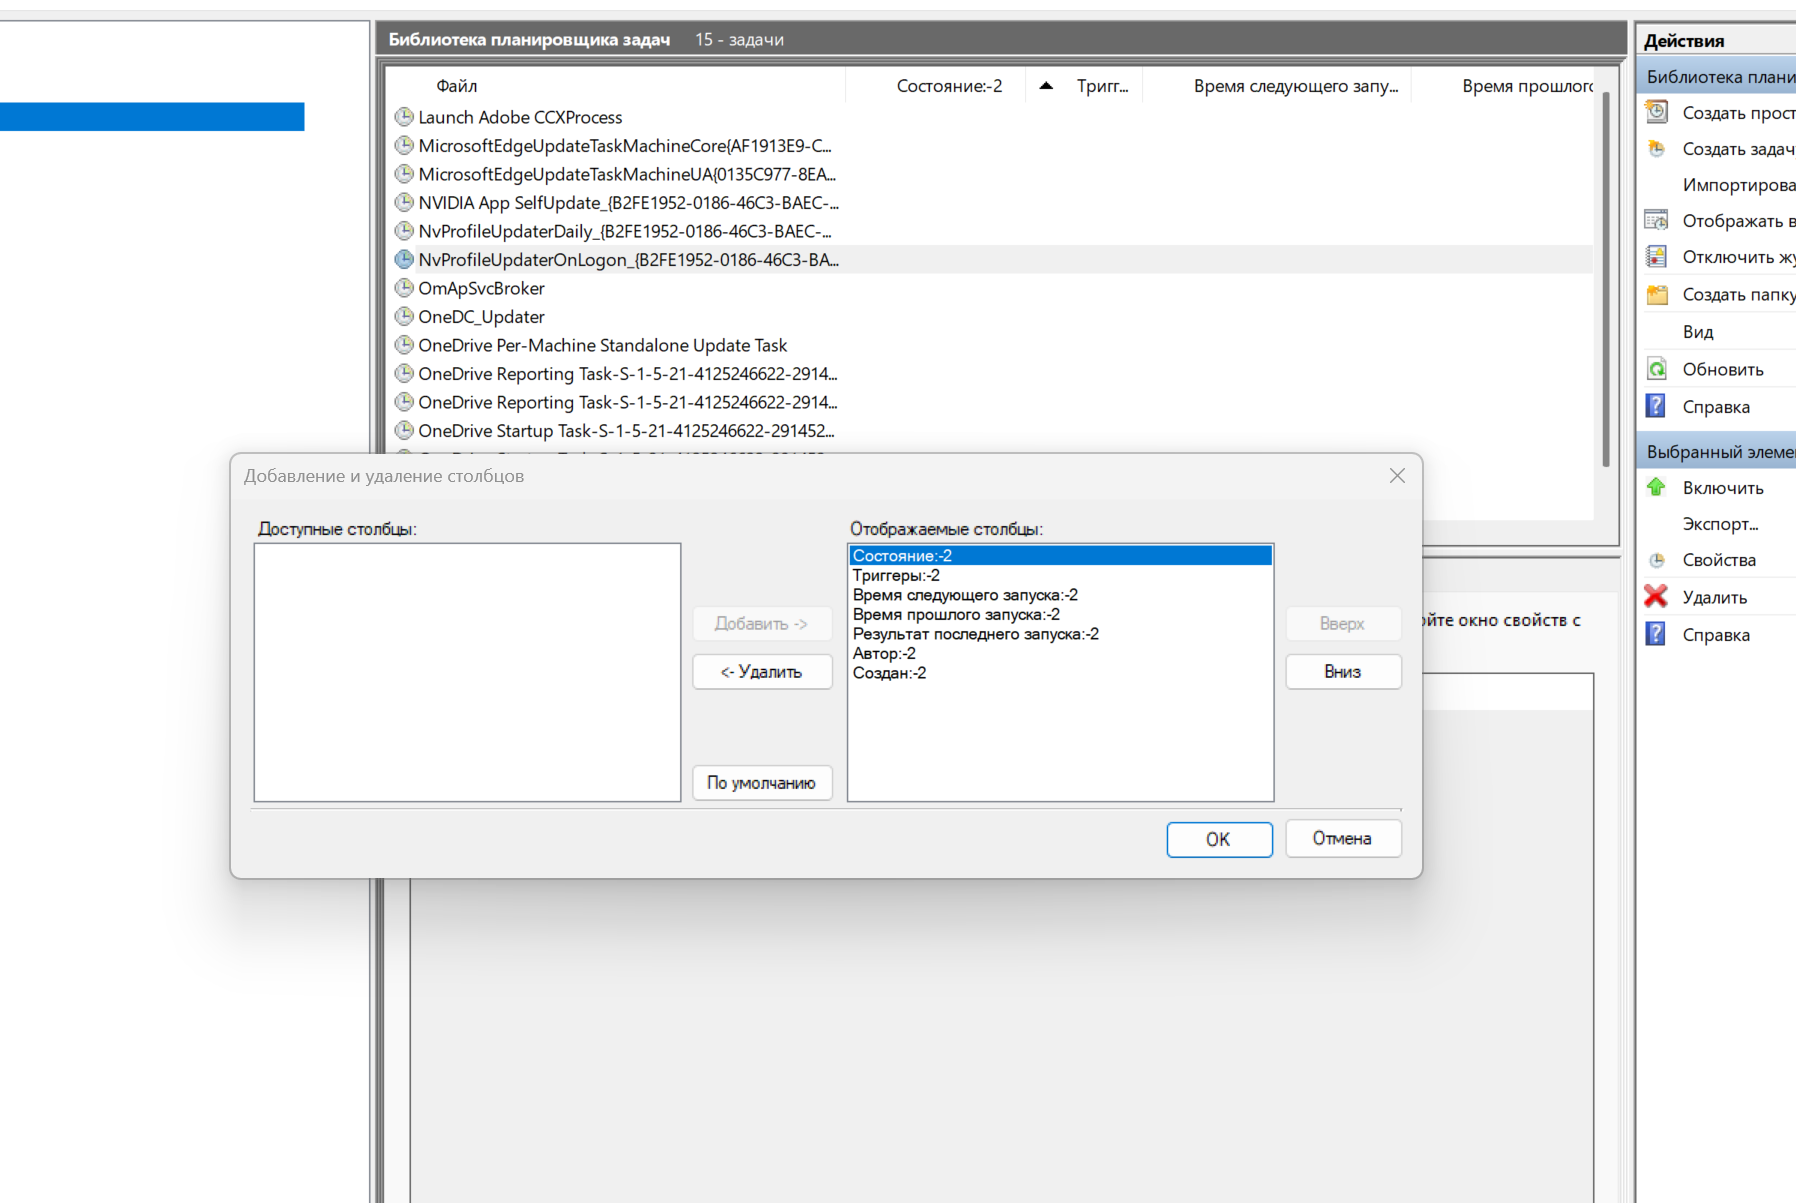Sort tasks by the Файл column header

[x=615, y=86]
